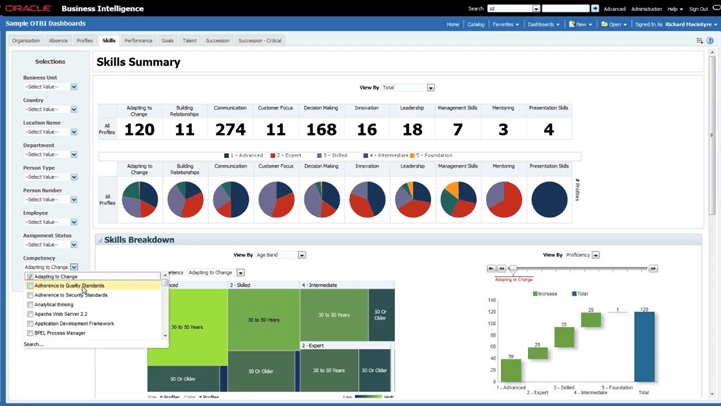The image size is (721, 406).
Task: Click Search... in the competency list
Action: (x=34, y=344)
